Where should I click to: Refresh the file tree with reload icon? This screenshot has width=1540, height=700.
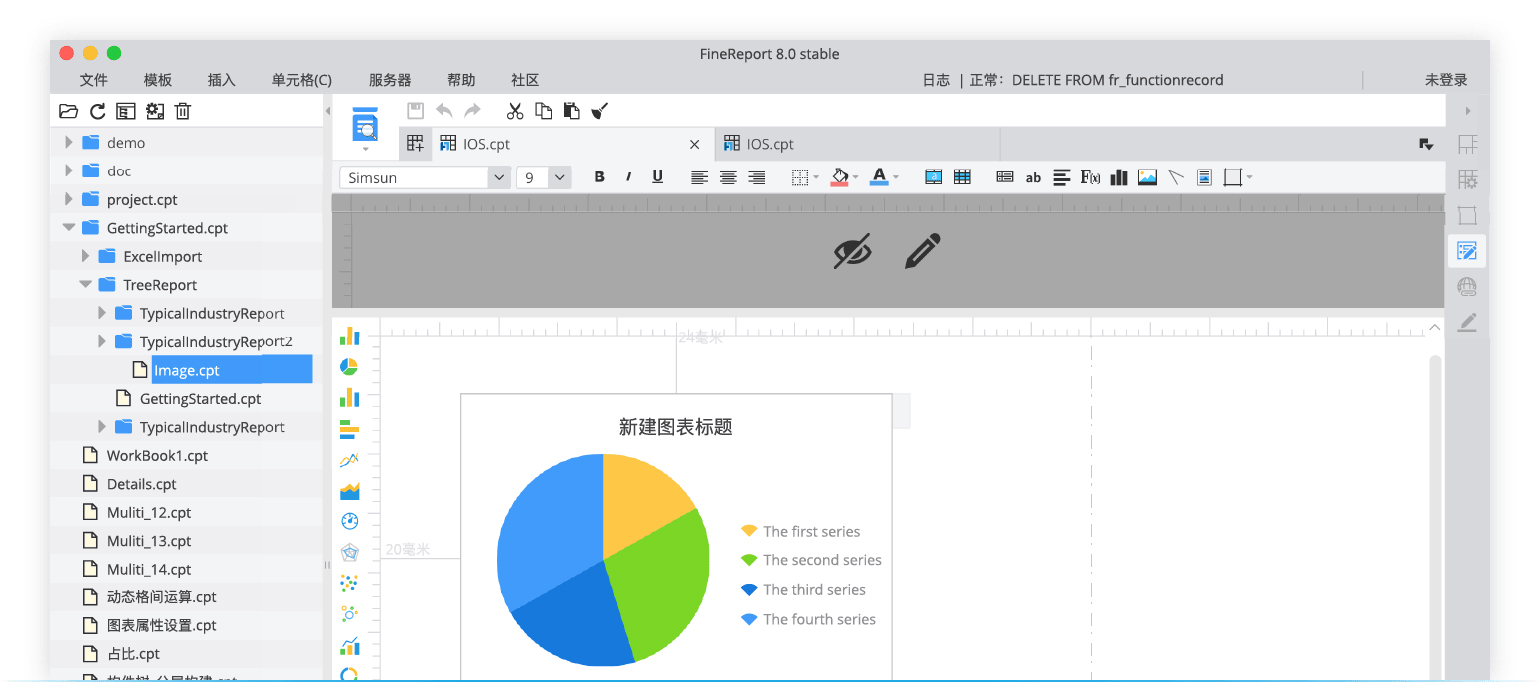pyautogui.click(x=97, y=111)
